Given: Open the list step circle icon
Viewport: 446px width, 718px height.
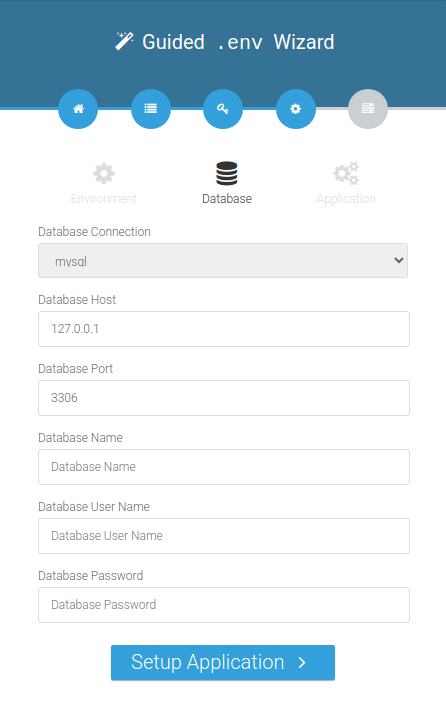Looking at the screenshot, I should (x=151, y=109).
